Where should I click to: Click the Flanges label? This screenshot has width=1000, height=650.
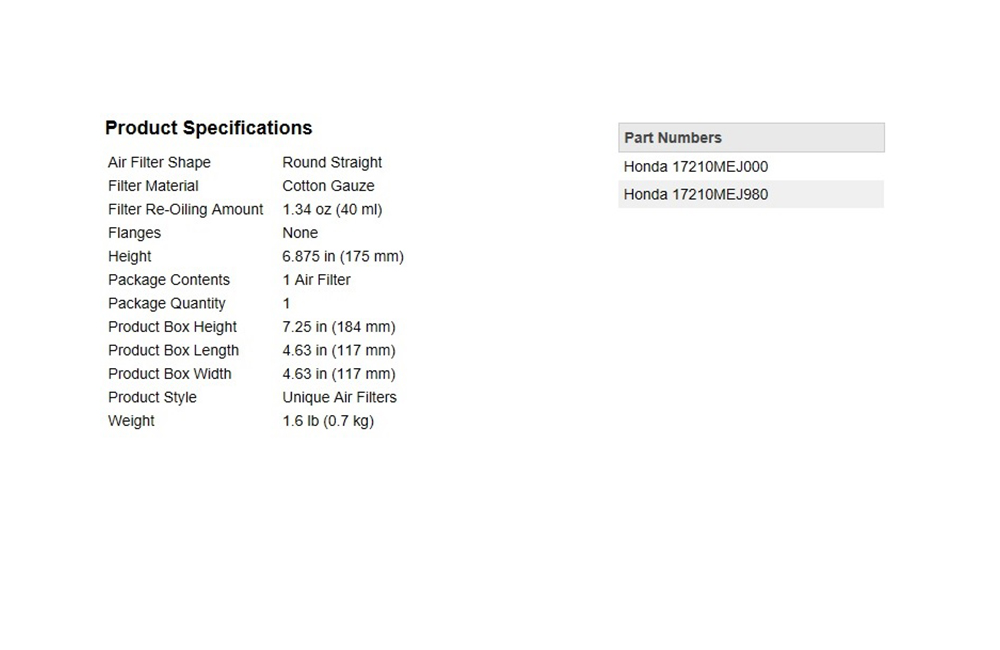(134, 233)
